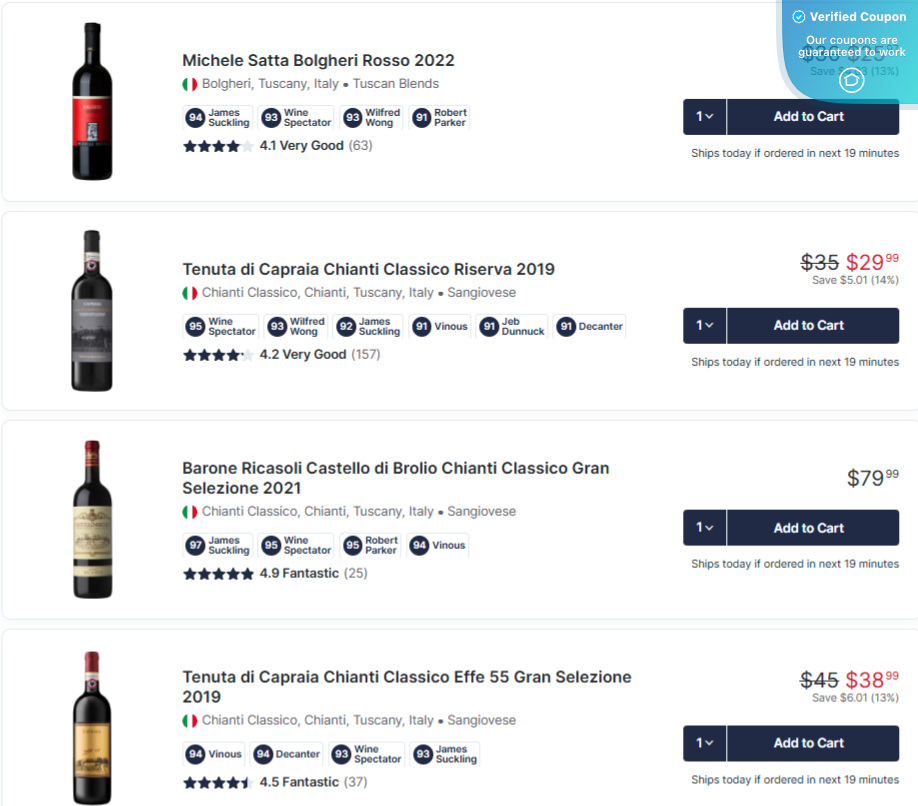Click the Italian flag icon beside Bolgheri region
Screen dimensions: 918x806
coord(189,84)
